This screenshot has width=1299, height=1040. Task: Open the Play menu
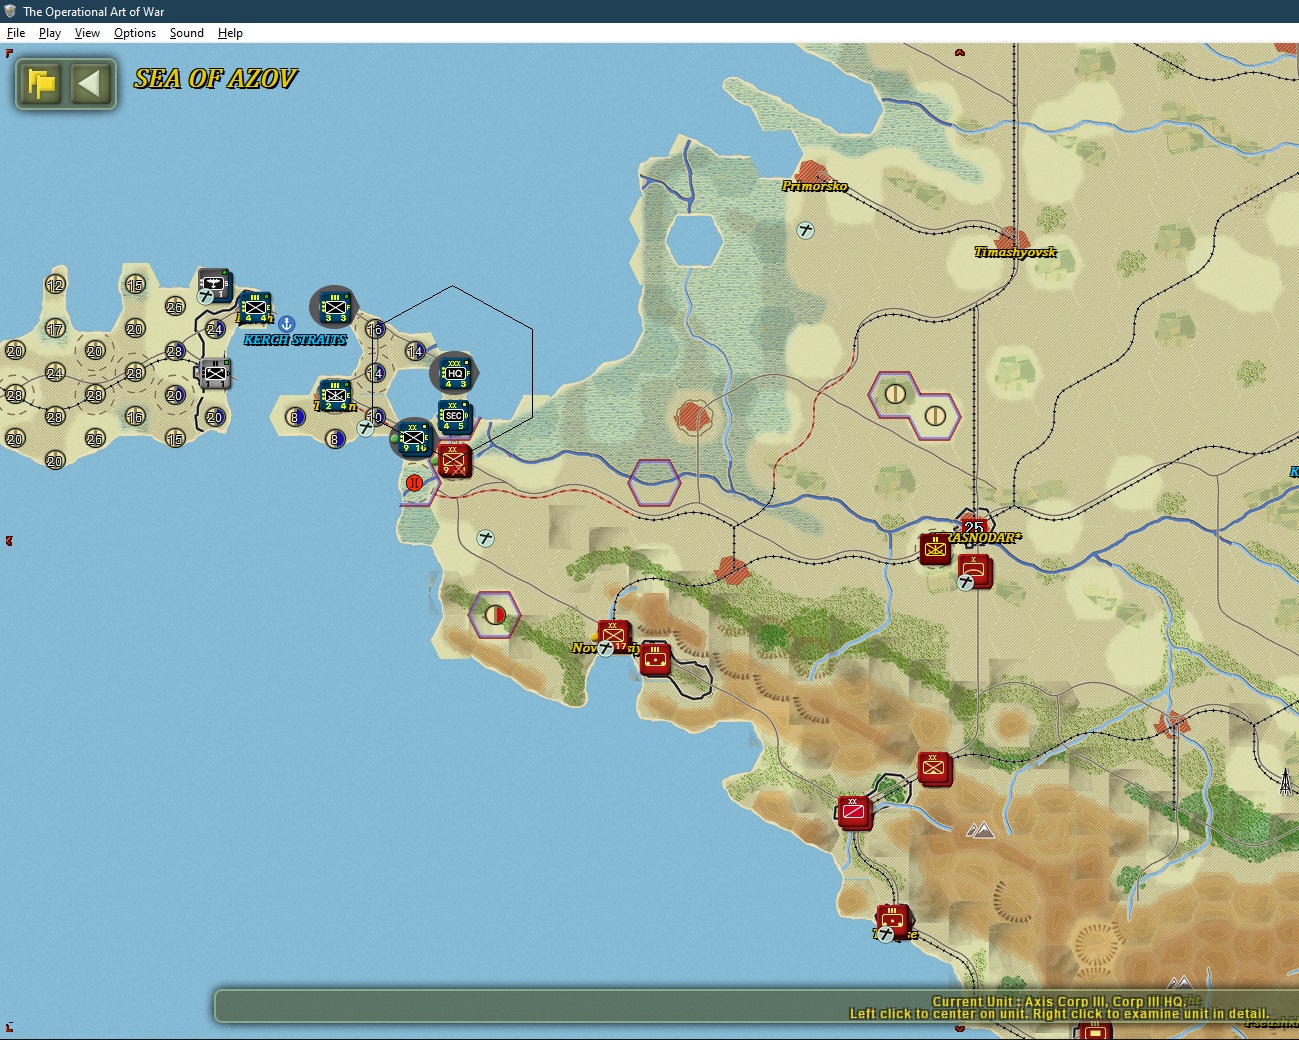[x=50, y=33]
